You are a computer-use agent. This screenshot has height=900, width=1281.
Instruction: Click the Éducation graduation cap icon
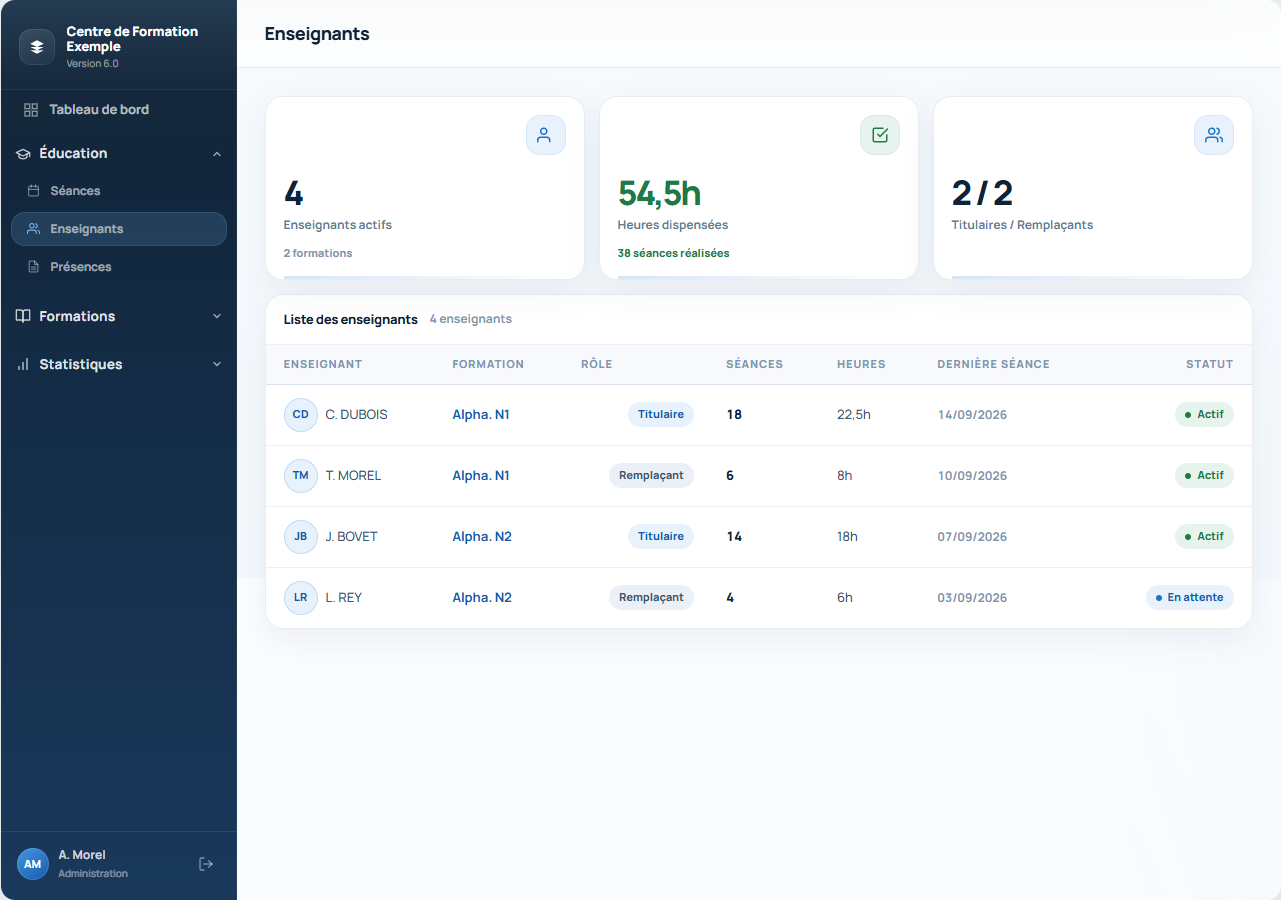point(23,154)
